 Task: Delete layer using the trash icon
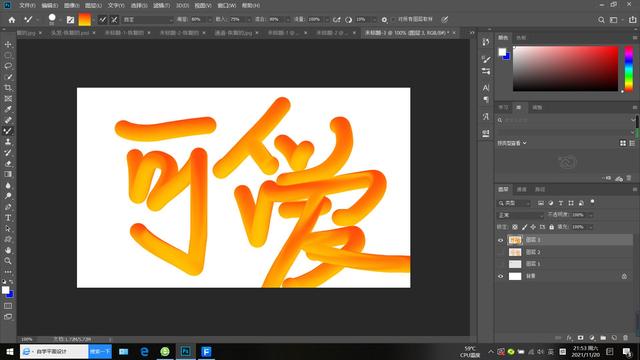point(626,338)
